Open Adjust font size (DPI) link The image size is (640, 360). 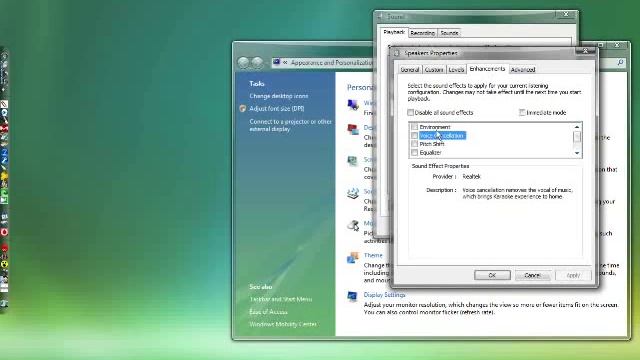[277, 109]
